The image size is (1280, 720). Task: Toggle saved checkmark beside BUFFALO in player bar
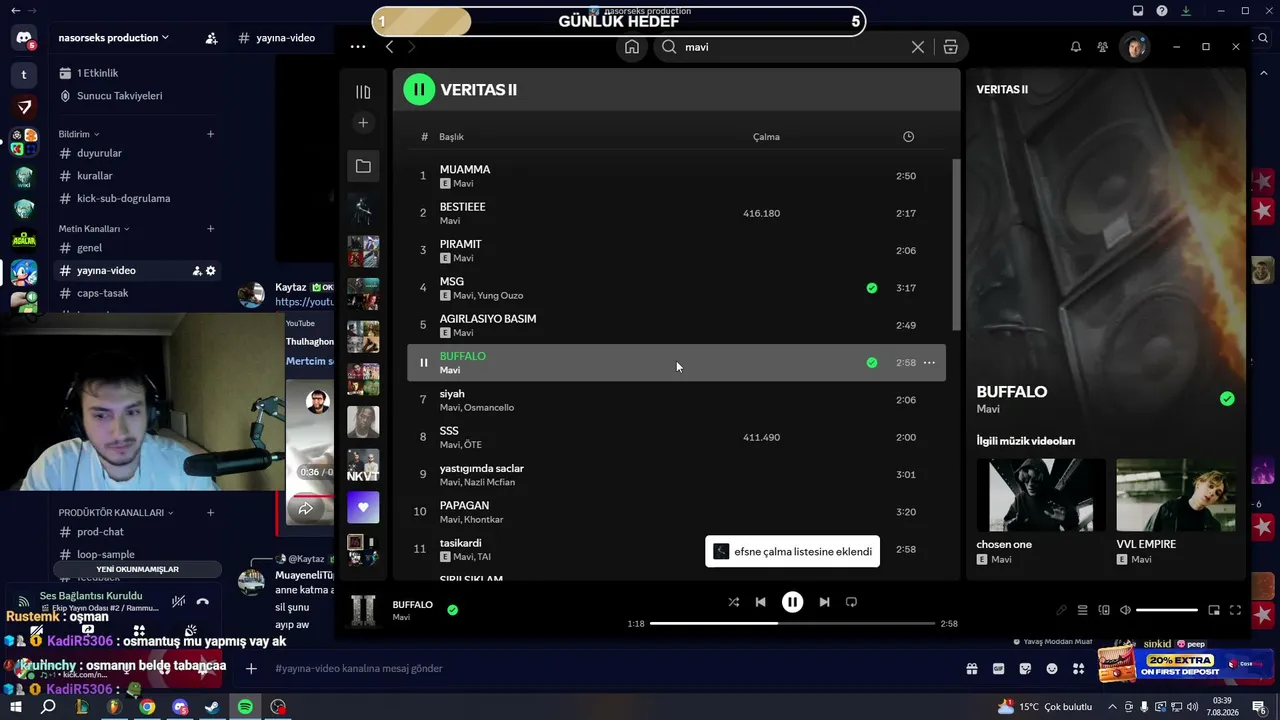click(452, 610)
